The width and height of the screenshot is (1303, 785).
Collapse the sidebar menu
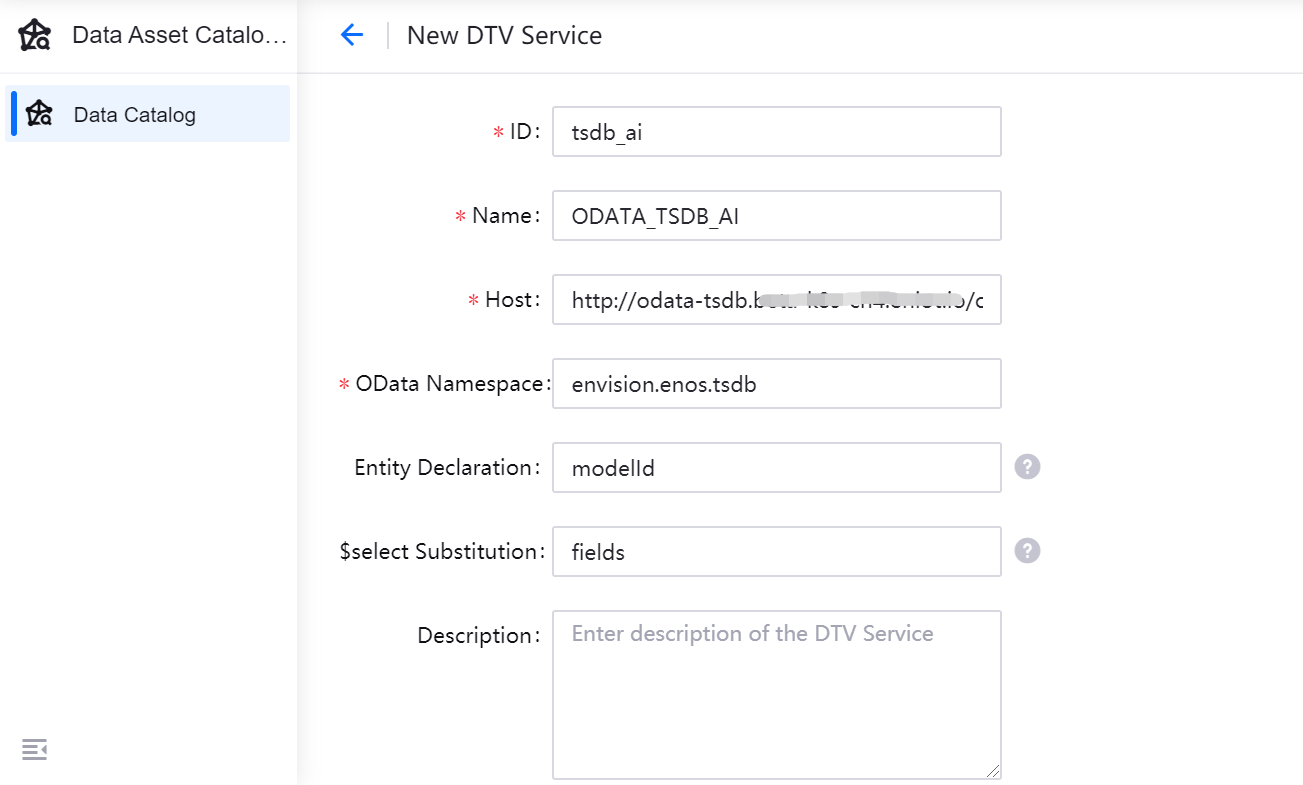click(x=35, y=749)
